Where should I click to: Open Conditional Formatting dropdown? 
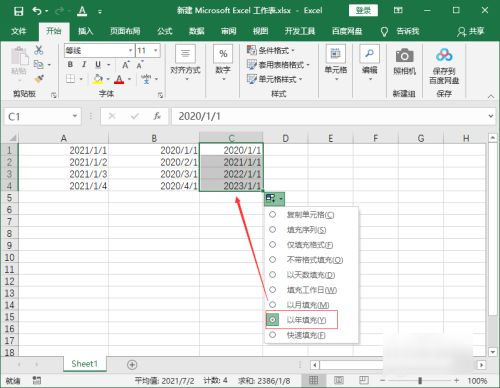(x=271, y=50)
